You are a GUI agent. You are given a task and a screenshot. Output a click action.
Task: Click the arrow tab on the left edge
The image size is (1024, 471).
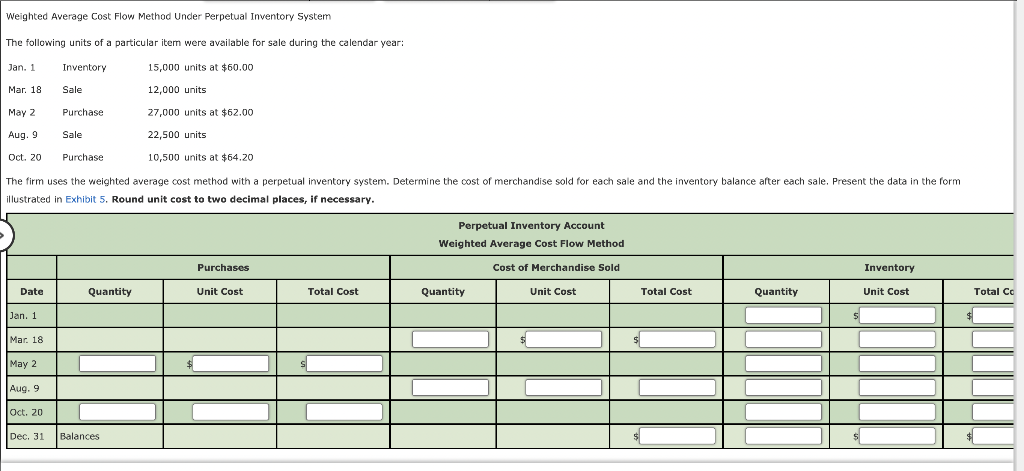pos(5,236)
